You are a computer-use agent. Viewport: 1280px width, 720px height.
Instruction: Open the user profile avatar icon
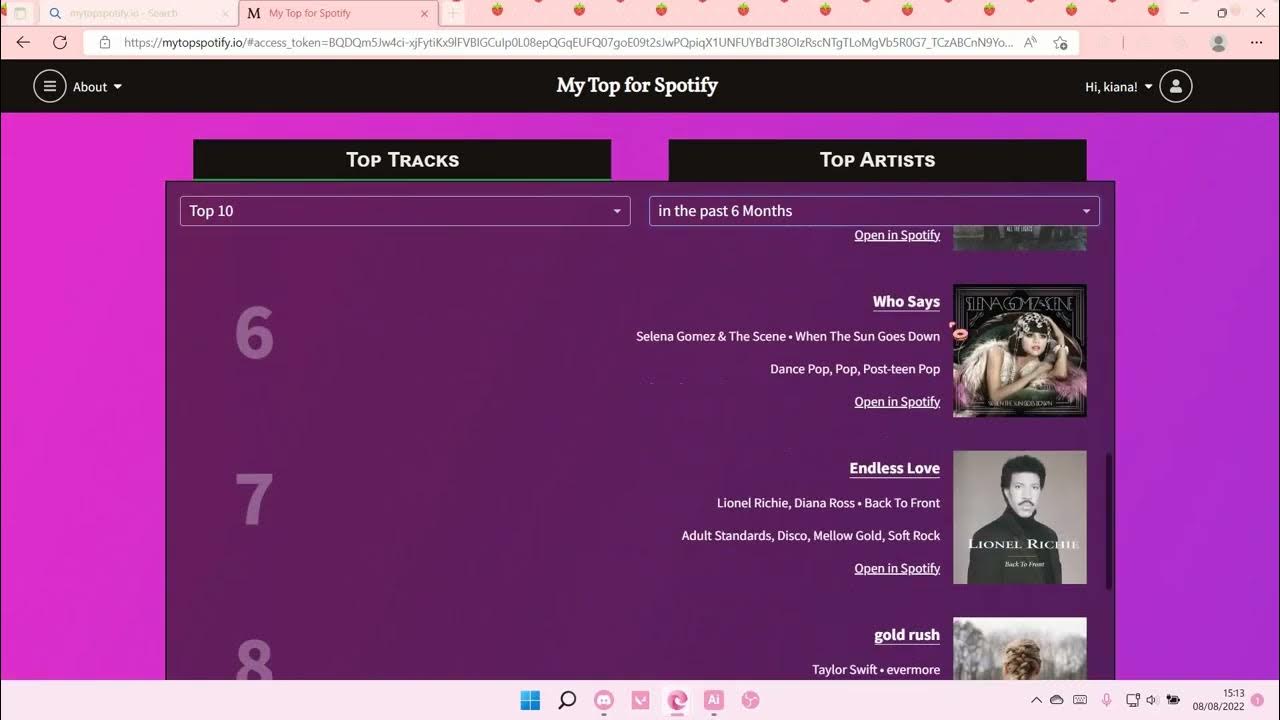pos(1176,86)
